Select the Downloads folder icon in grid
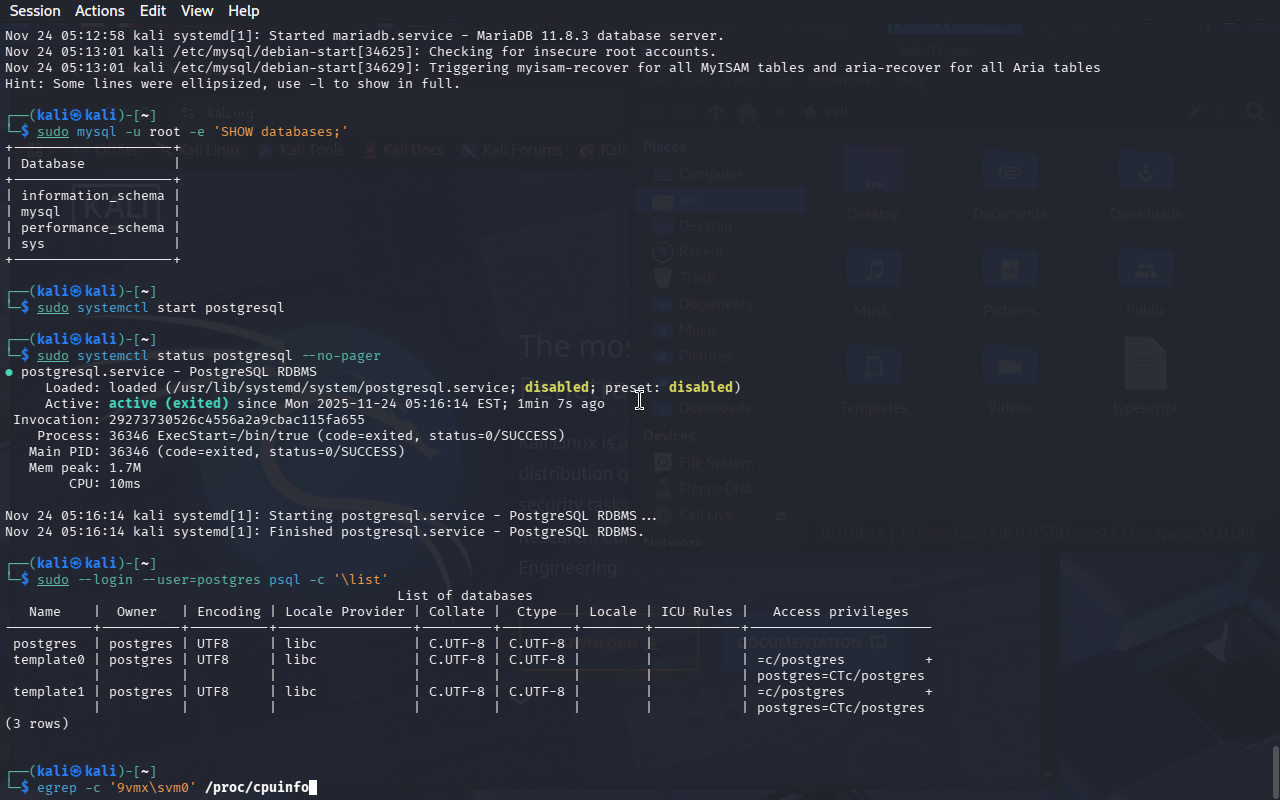This screenshot has width=1280, height=800. coord(1145,174)
